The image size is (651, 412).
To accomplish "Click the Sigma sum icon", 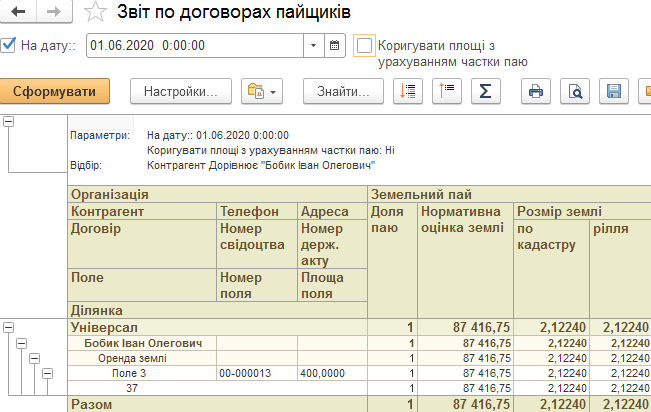I will (486, 91).
